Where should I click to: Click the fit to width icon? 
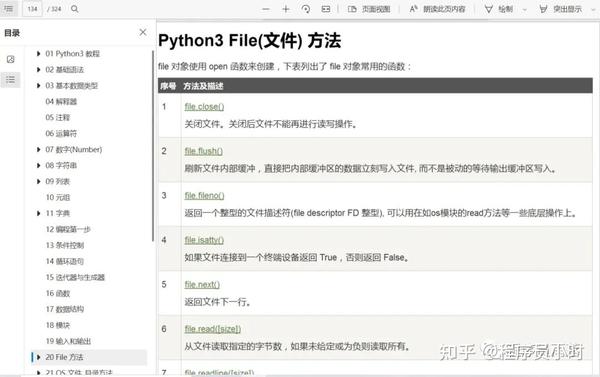326,9
